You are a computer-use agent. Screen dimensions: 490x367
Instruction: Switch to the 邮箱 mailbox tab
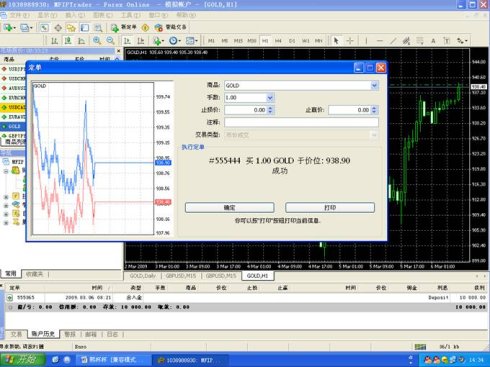91,334
